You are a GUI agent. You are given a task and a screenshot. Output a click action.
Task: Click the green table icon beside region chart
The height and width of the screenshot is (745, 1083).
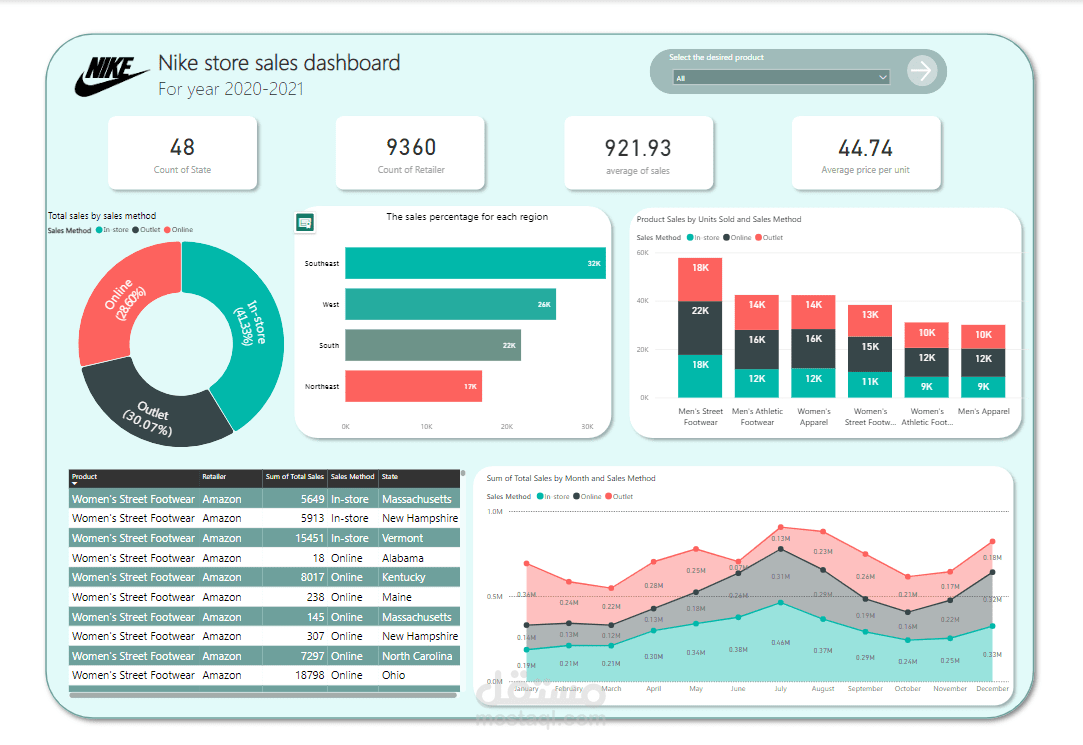click(305, 222)
